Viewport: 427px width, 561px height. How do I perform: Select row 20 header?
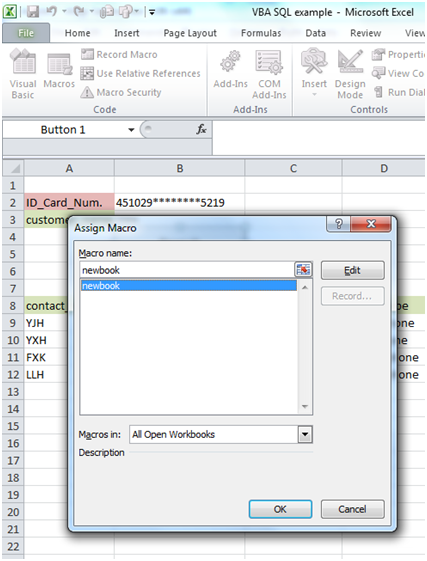13,512
